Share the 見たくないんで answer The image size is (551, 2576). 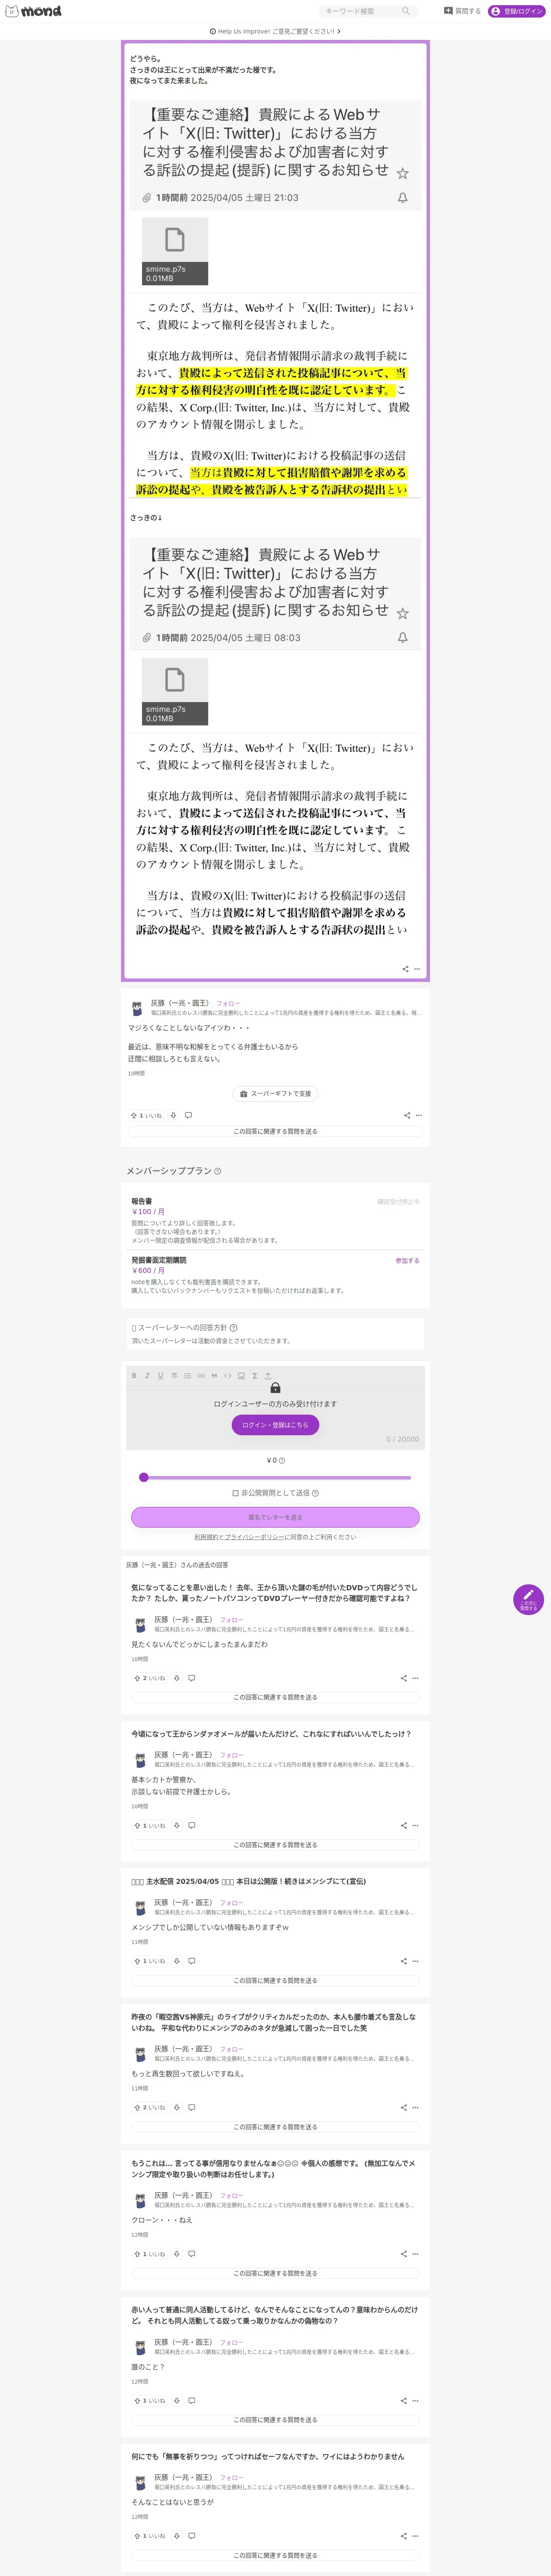(404, 1678)
